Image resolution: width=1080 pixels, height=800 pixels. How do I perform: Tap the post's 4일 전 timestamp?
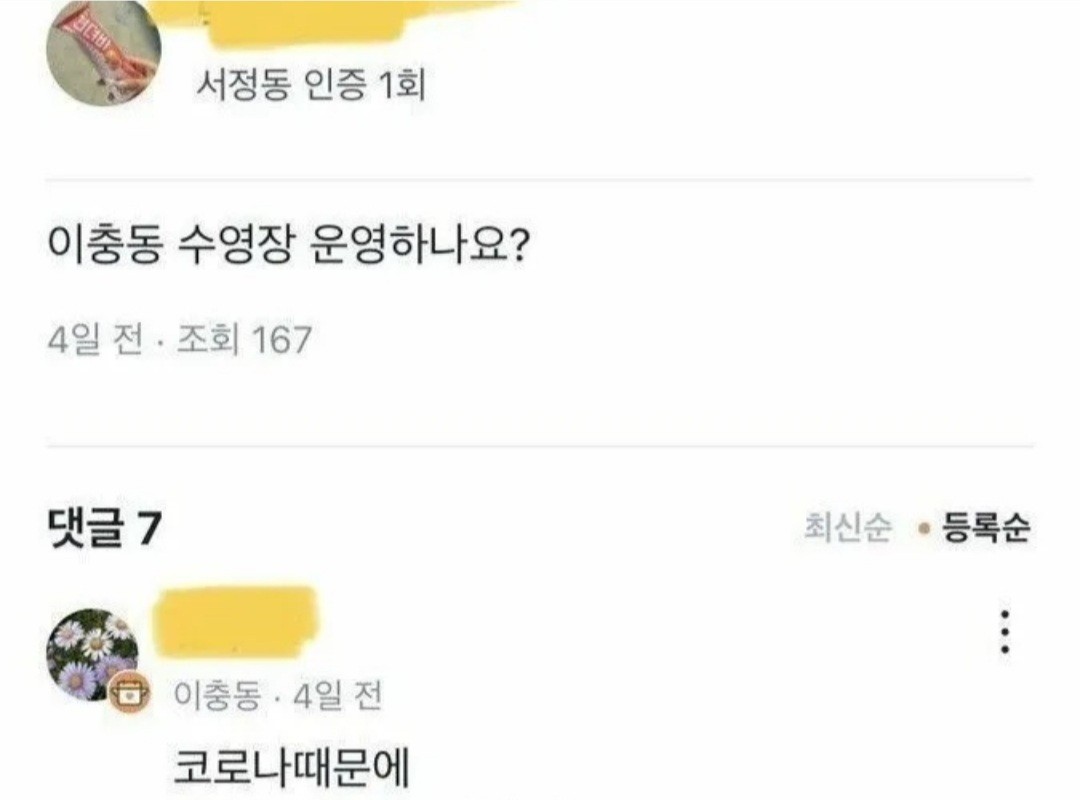(96, 340)
